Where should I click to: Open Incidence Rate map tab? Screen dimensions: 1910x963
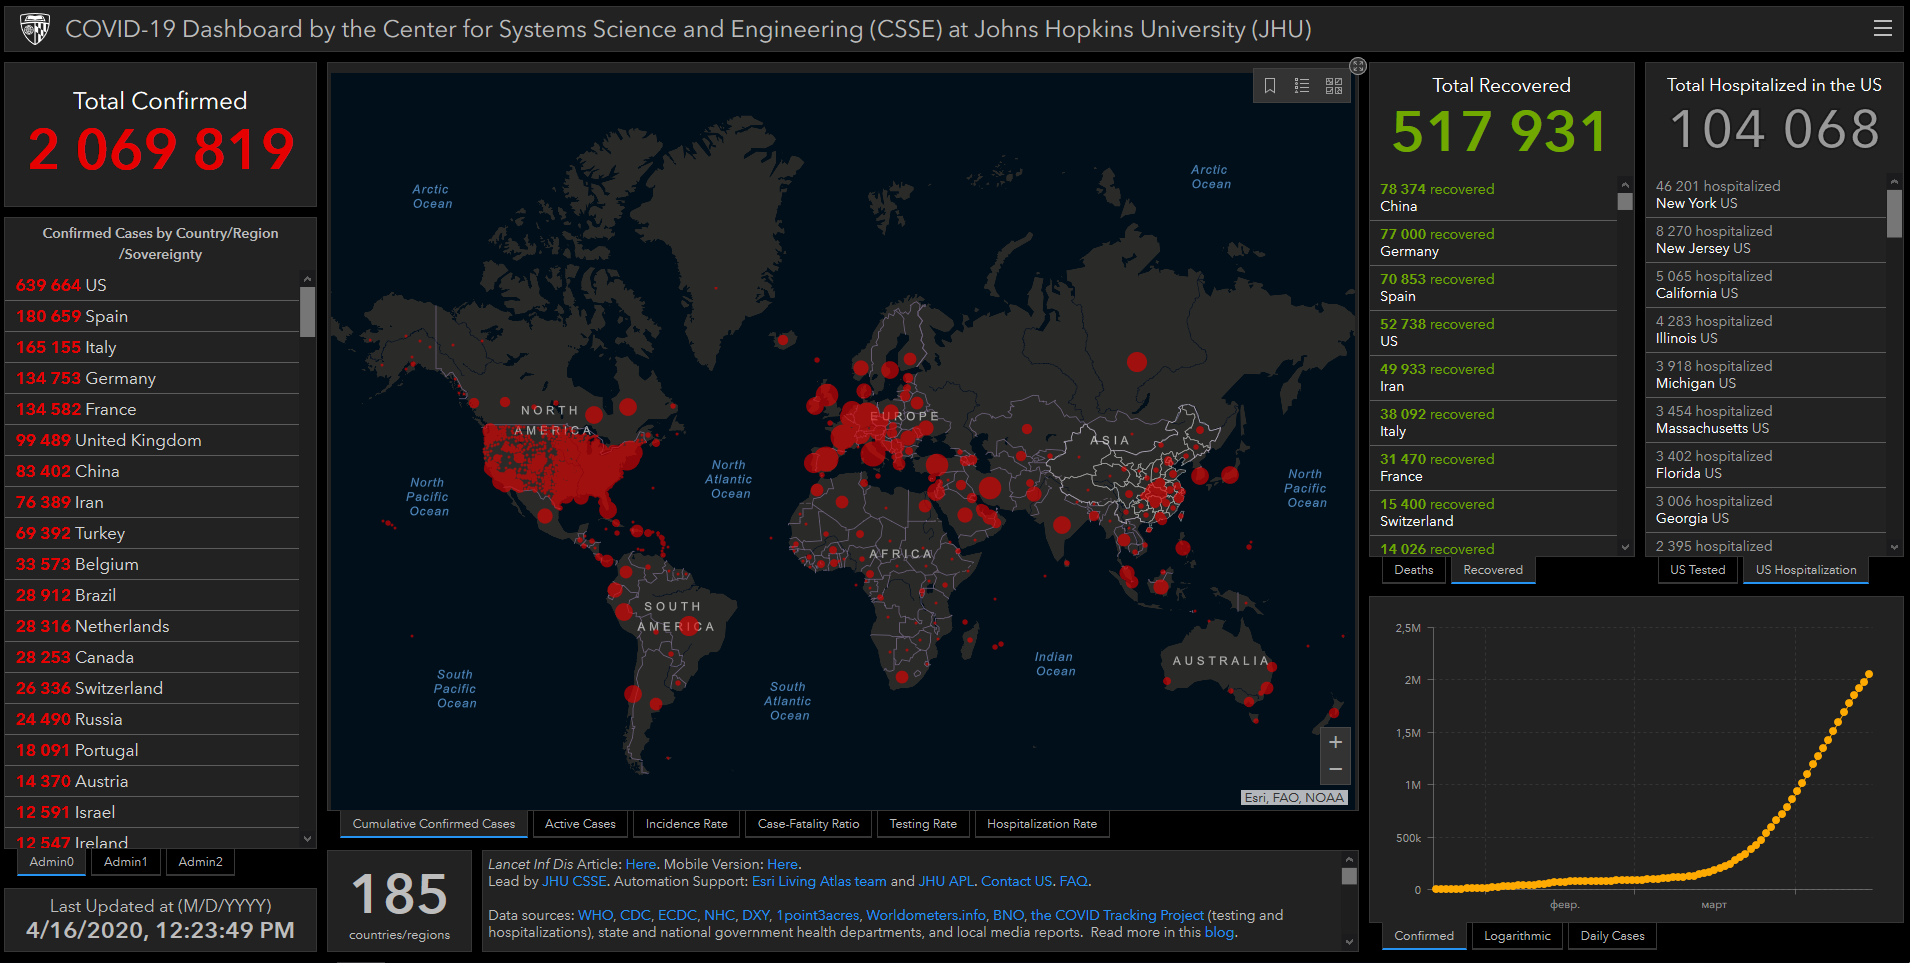pos(687,824)
